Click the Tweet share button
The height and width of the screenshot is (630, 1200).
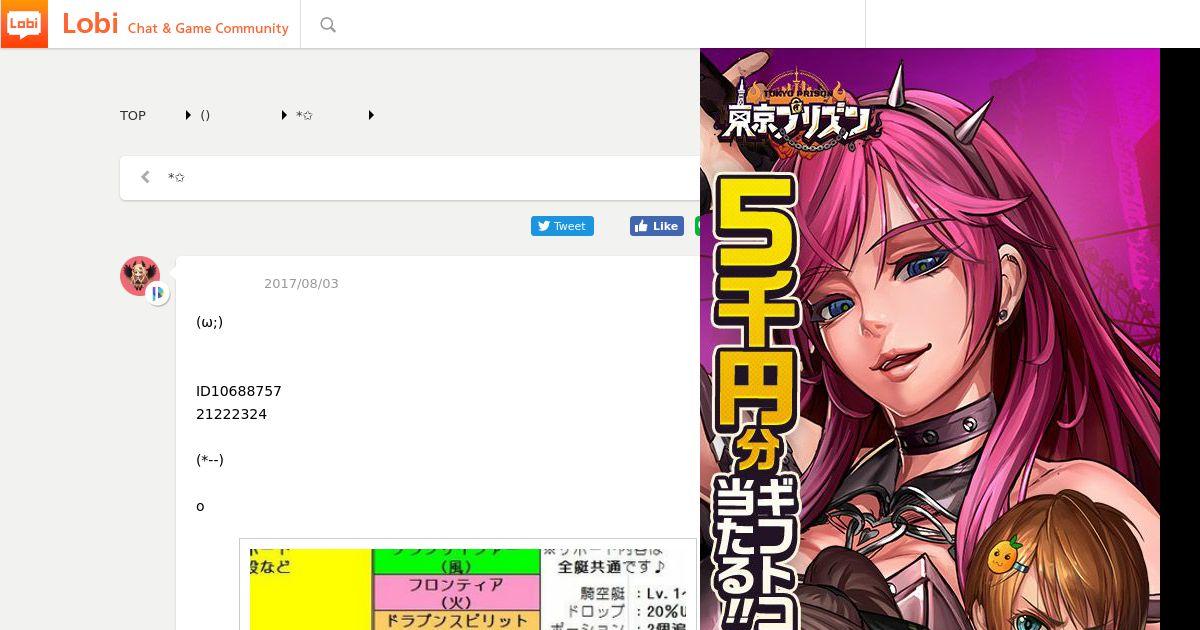pos(562,226)
